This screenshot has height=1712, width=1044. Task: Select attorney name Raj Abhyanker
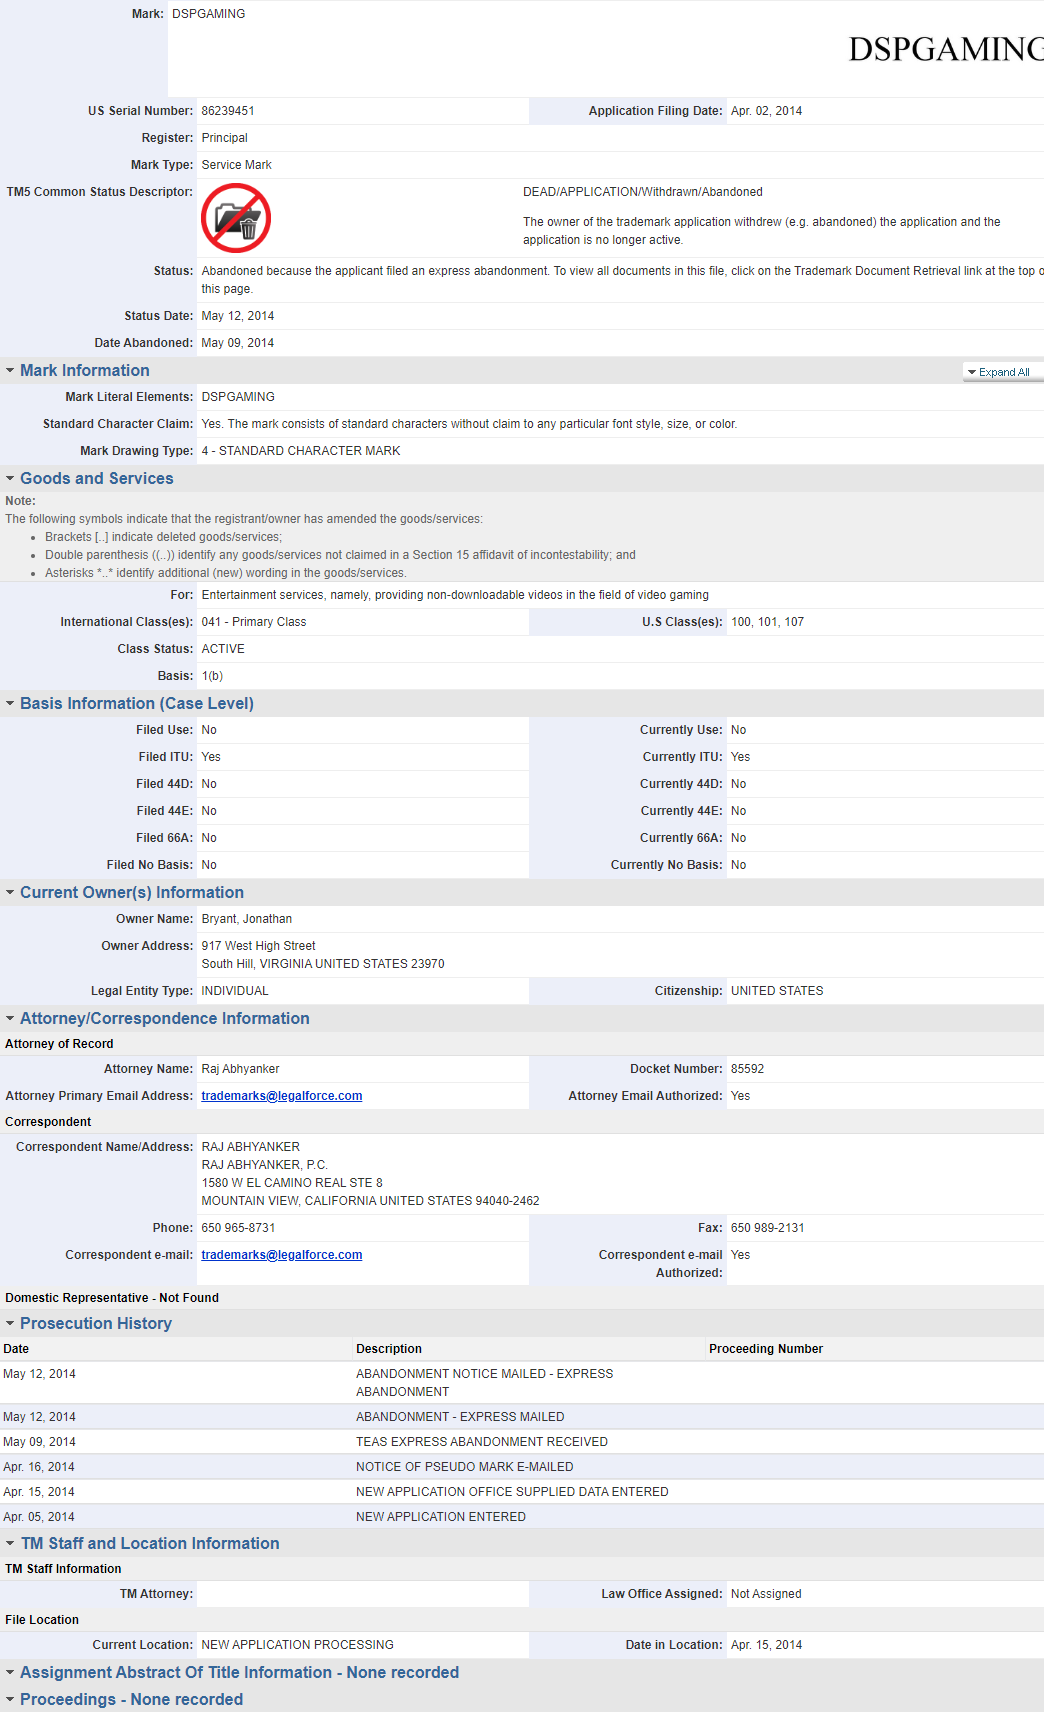241,1069
